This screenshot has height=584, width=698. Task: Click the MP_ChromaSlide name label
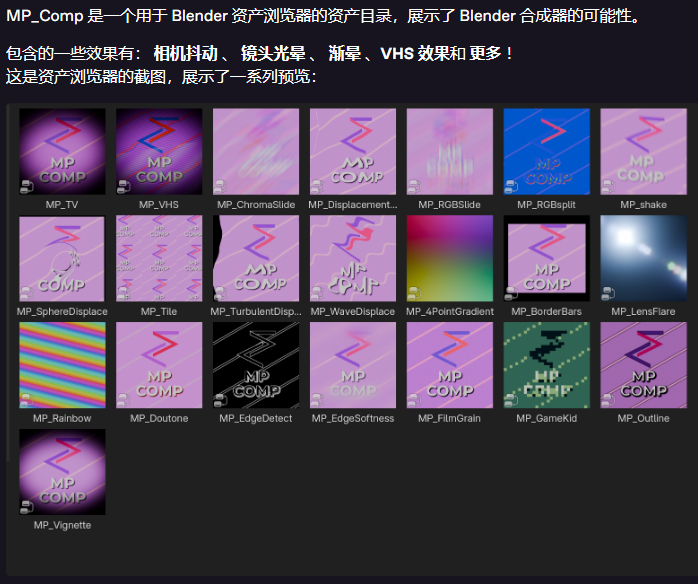[256, 205]
